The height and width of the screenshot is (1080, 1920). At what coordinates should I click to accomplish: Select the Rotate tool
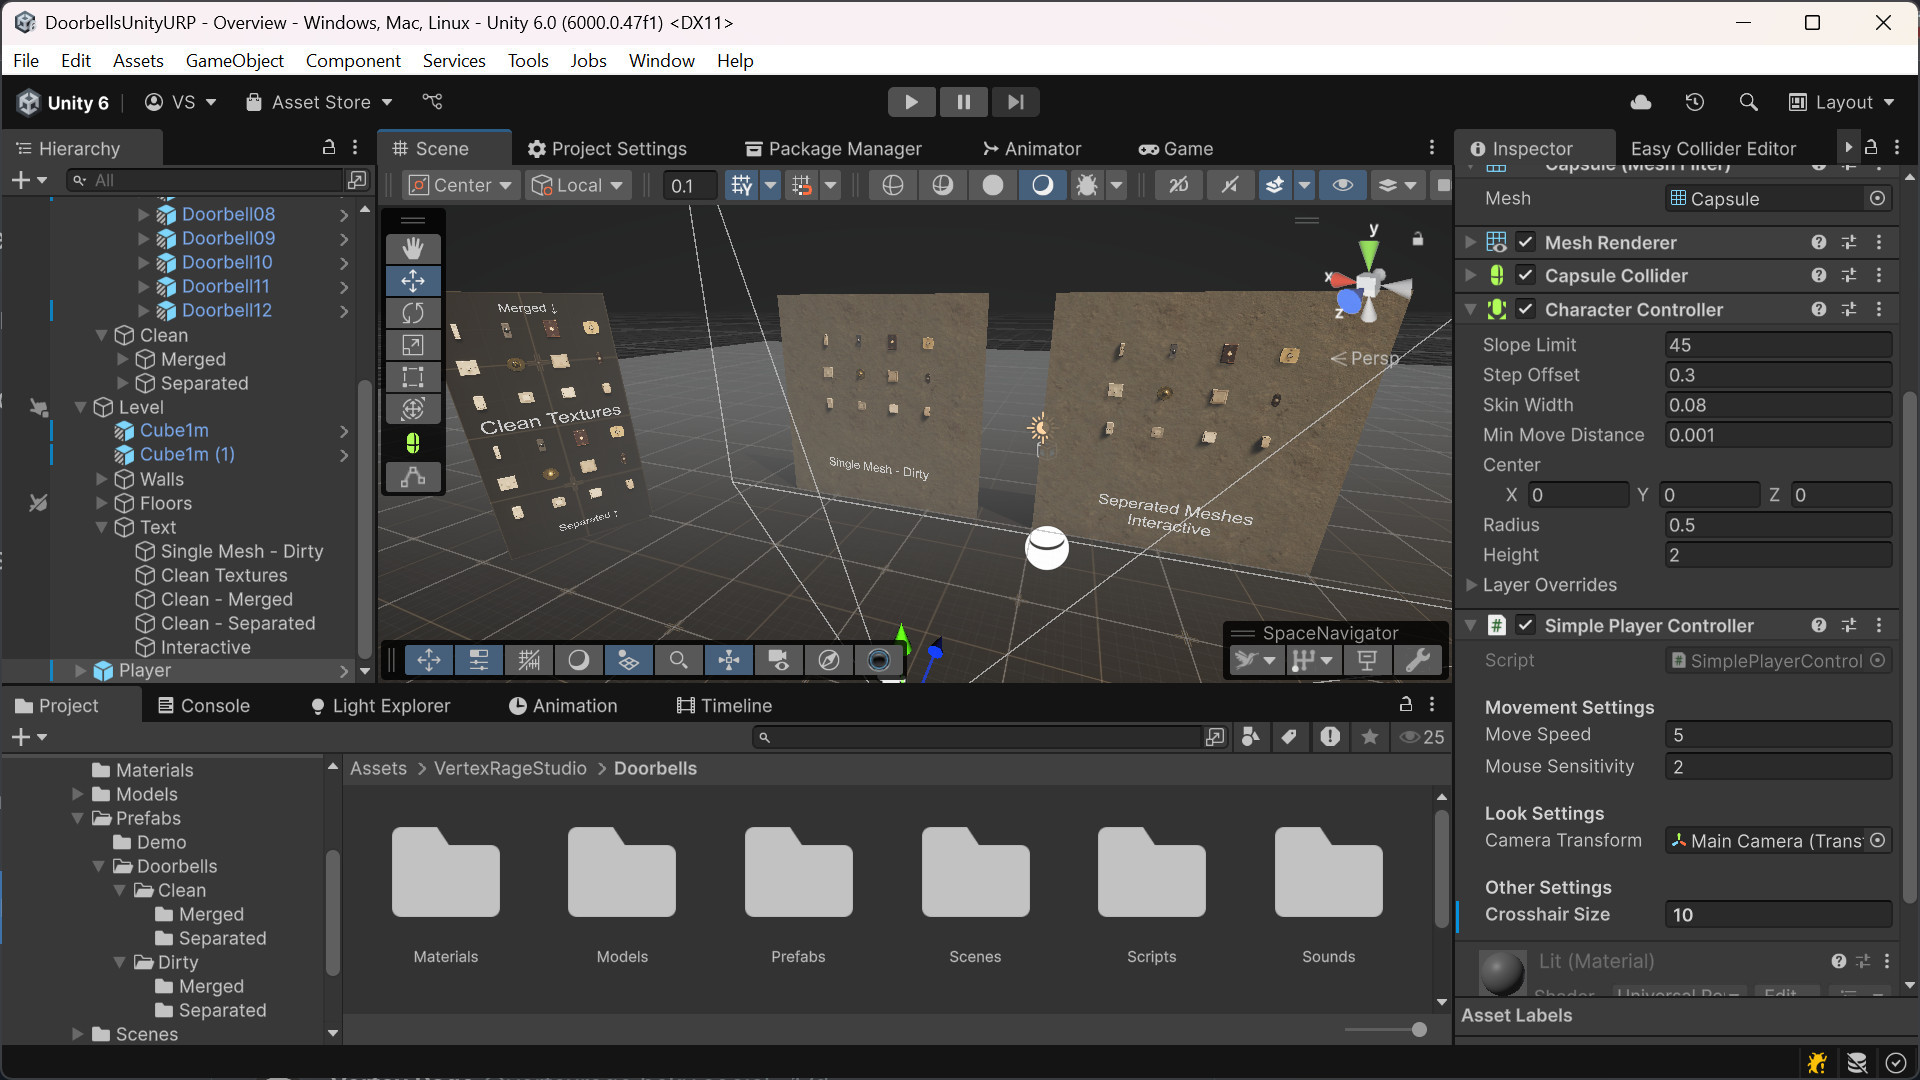tap(413, 312)
